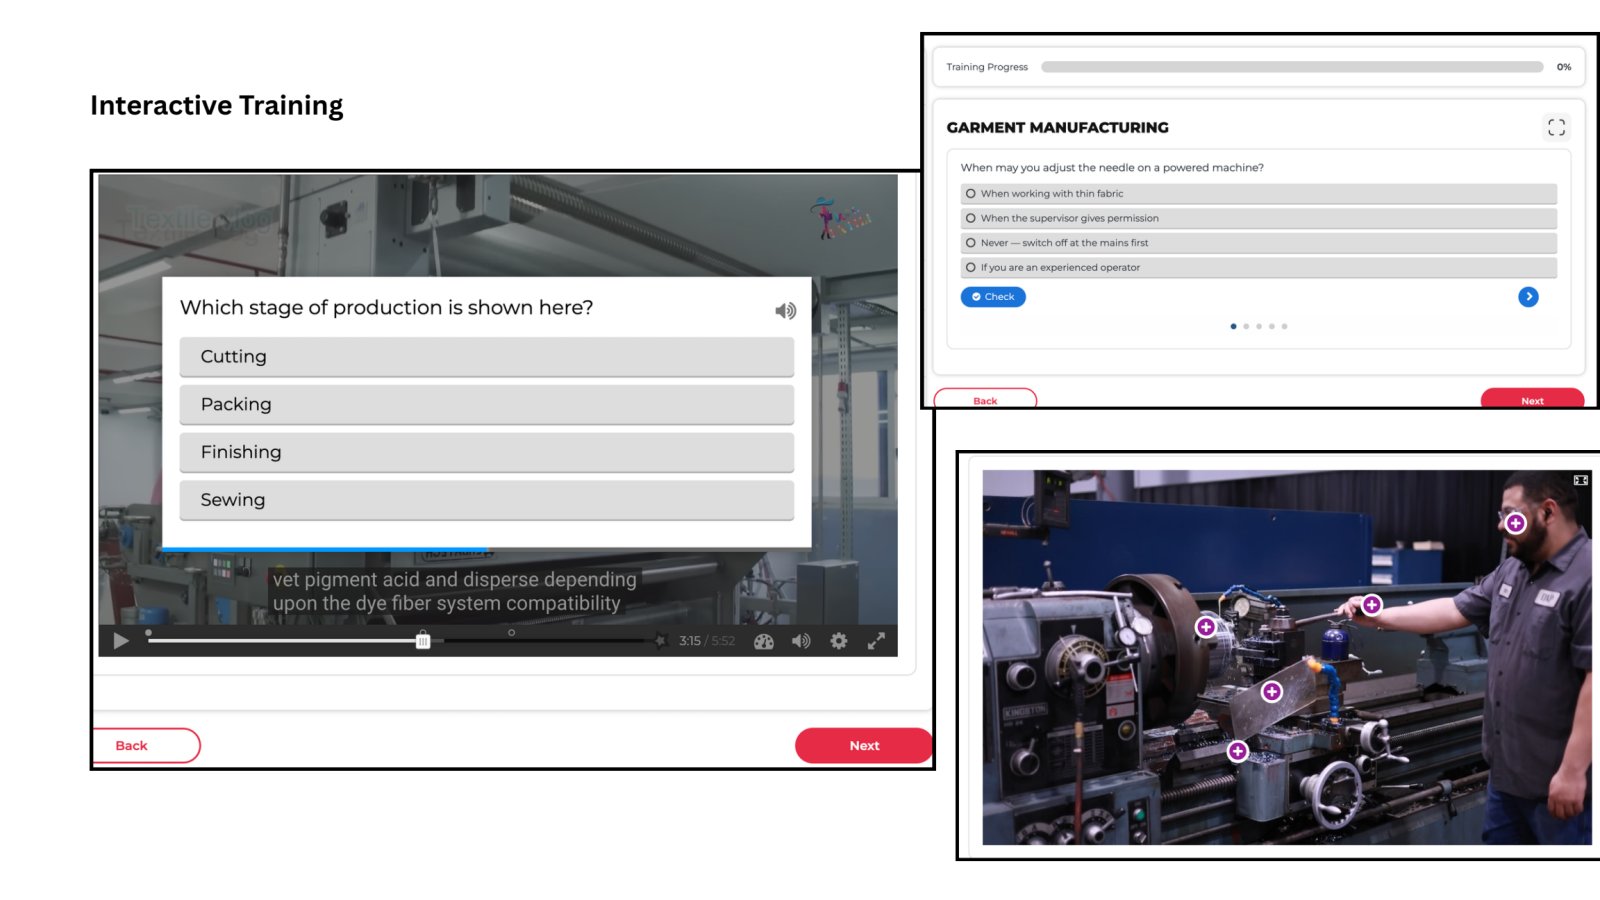1600x900 pixels.
Task: Open the video playback speed gauge icon
Action: tap(764, 642)
